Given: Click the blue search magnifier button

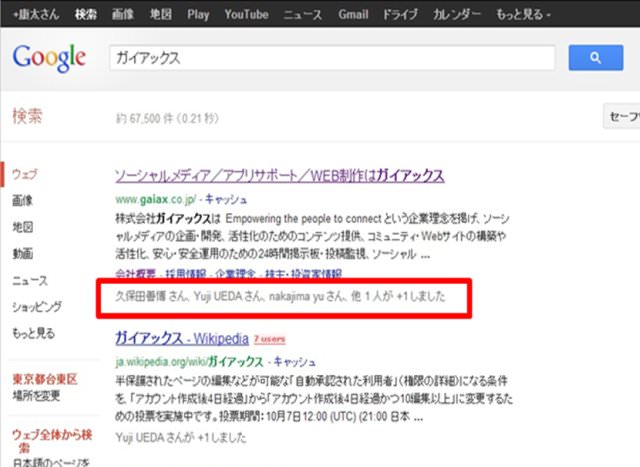Looking at the screenshot, I should click(x=596, y=58).
